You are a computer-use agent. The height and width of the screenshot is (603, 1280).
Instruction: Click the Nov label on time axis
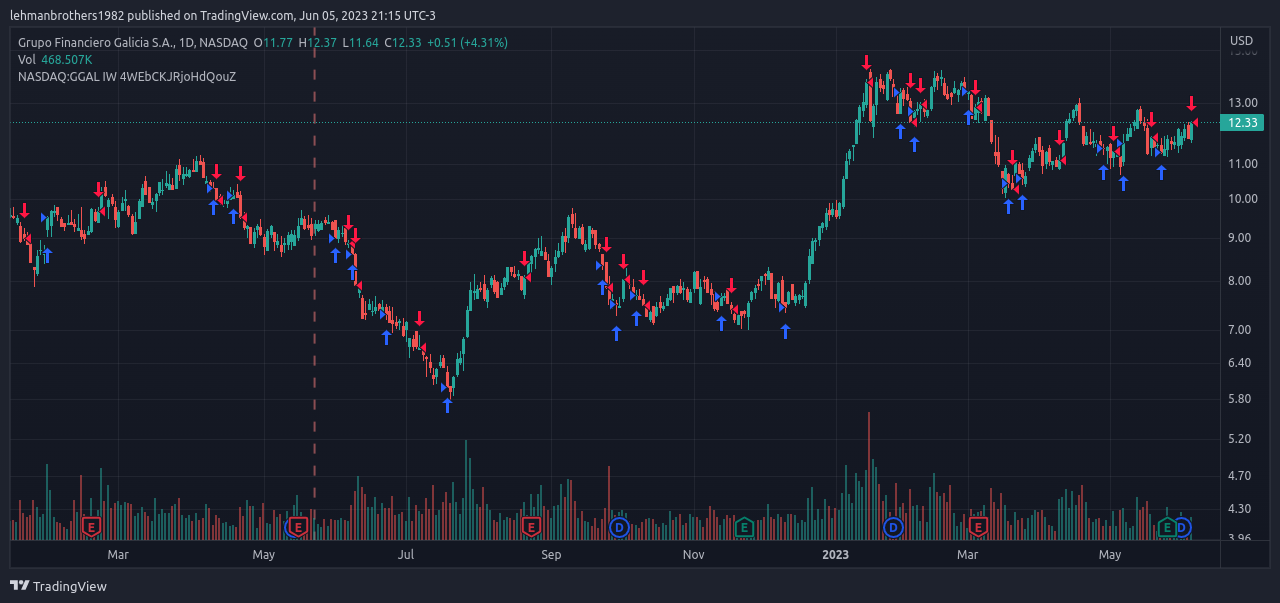(x=694, y=554)
